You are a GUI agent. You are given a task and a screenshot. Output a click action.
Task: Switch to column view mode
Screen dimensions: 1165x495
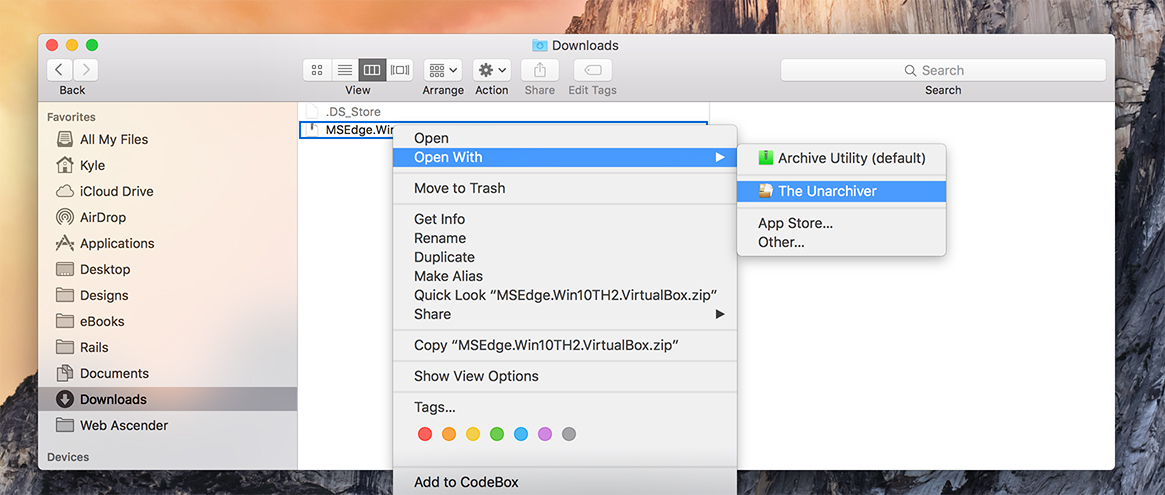[372, 70]
